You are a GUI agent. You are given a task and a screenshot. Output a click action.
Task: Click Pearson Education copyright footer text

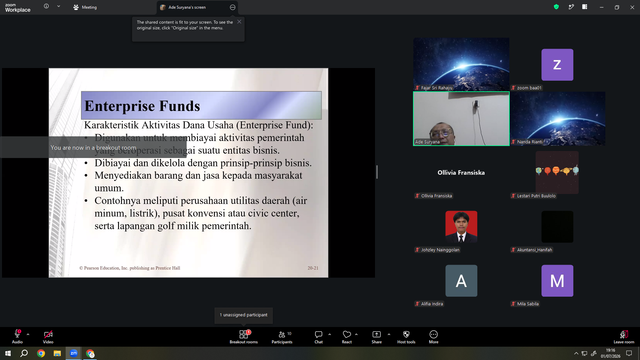tap(129, 268)
